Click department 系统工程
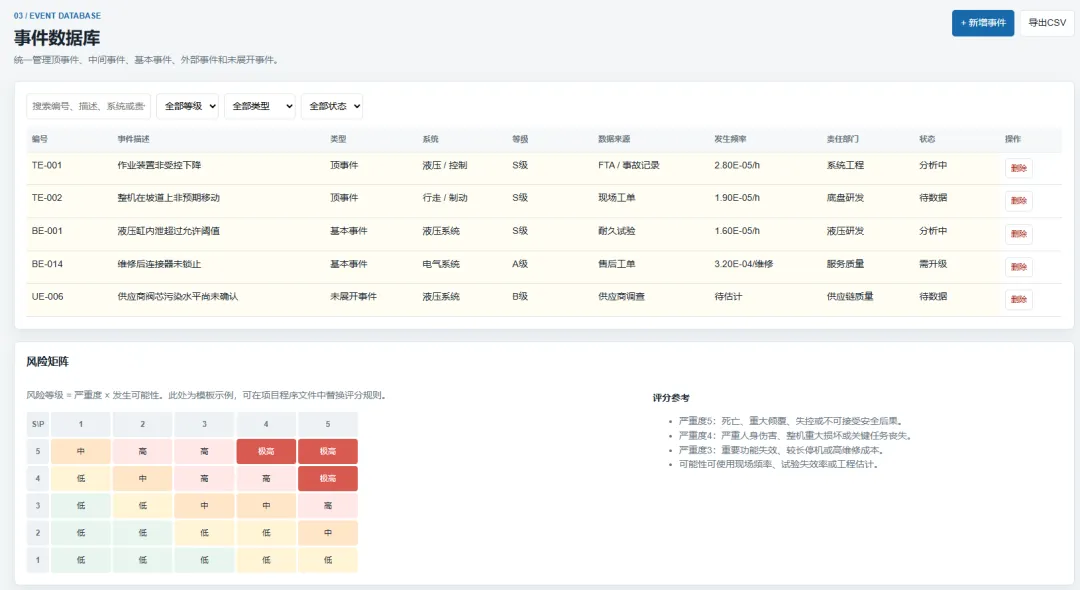The height and width of the screenshot is (590, 1080). [845, 165]
